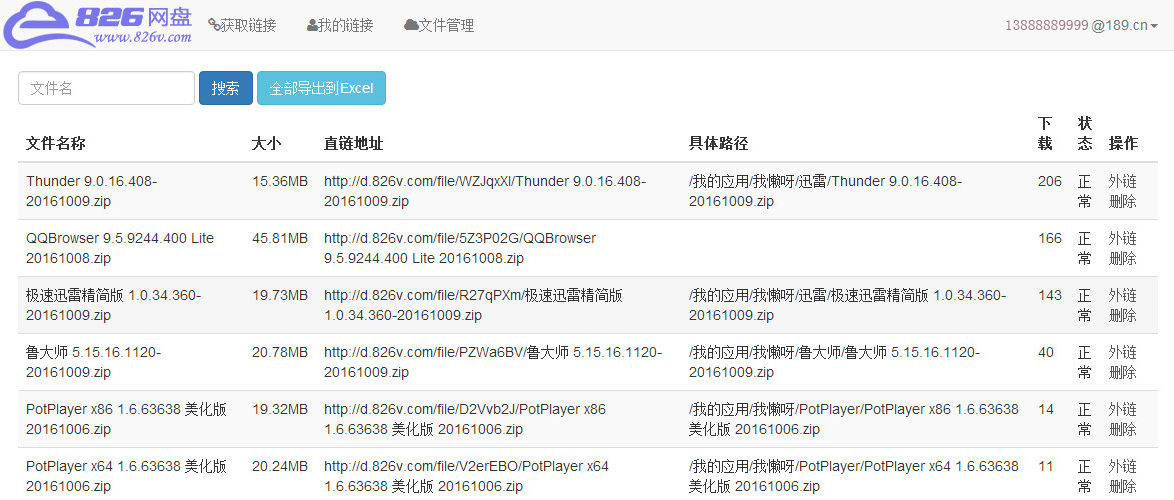Click the size value 20.24MB
The image size is (1174, 500).
point(280,466)
